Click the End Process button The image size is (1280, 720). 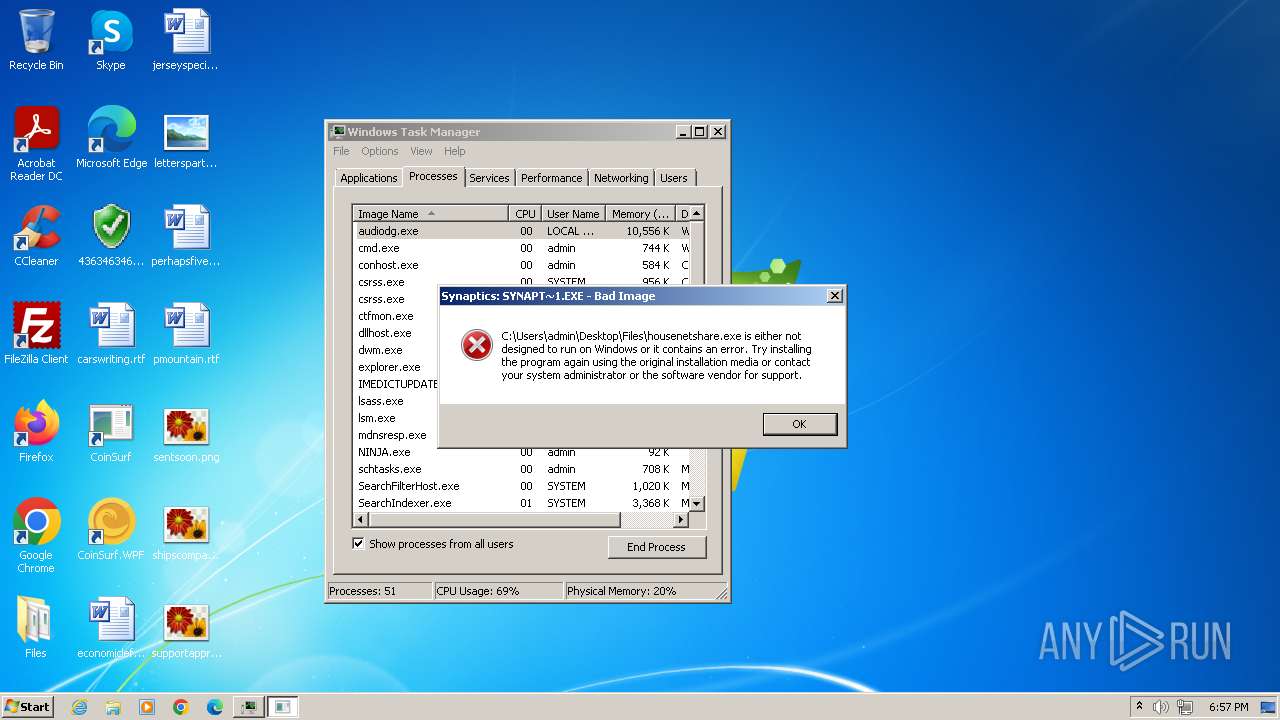(x=656, y=547)
